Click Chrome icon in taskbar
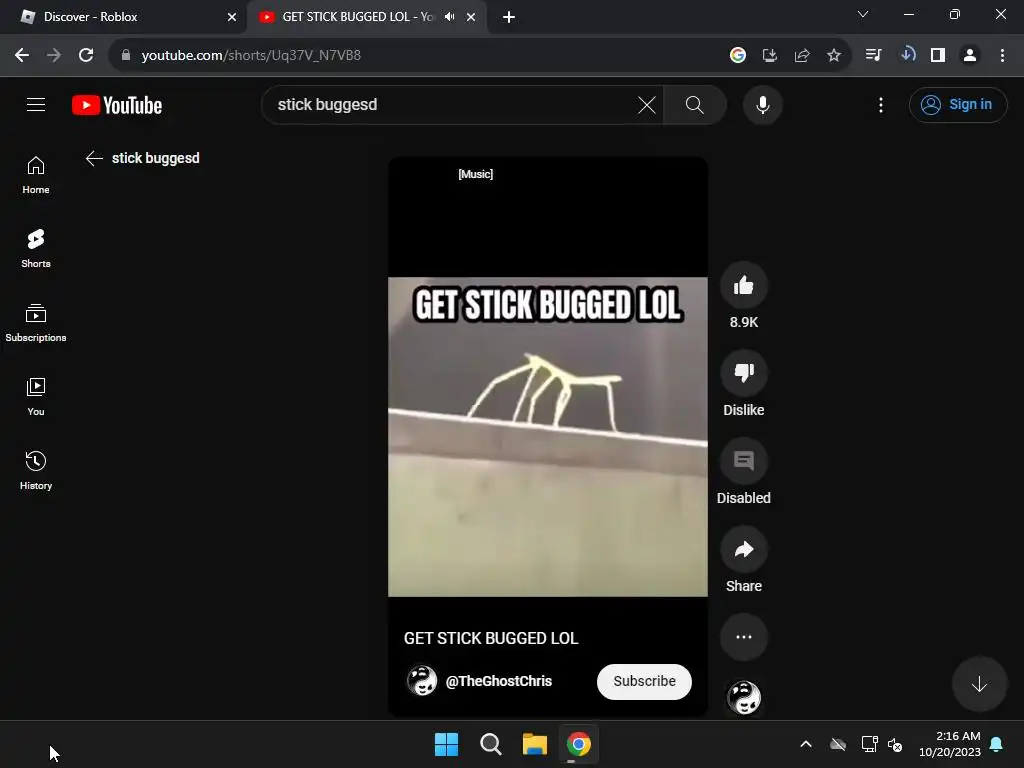This screenshot has height=768, width=1024. [579, 744]
